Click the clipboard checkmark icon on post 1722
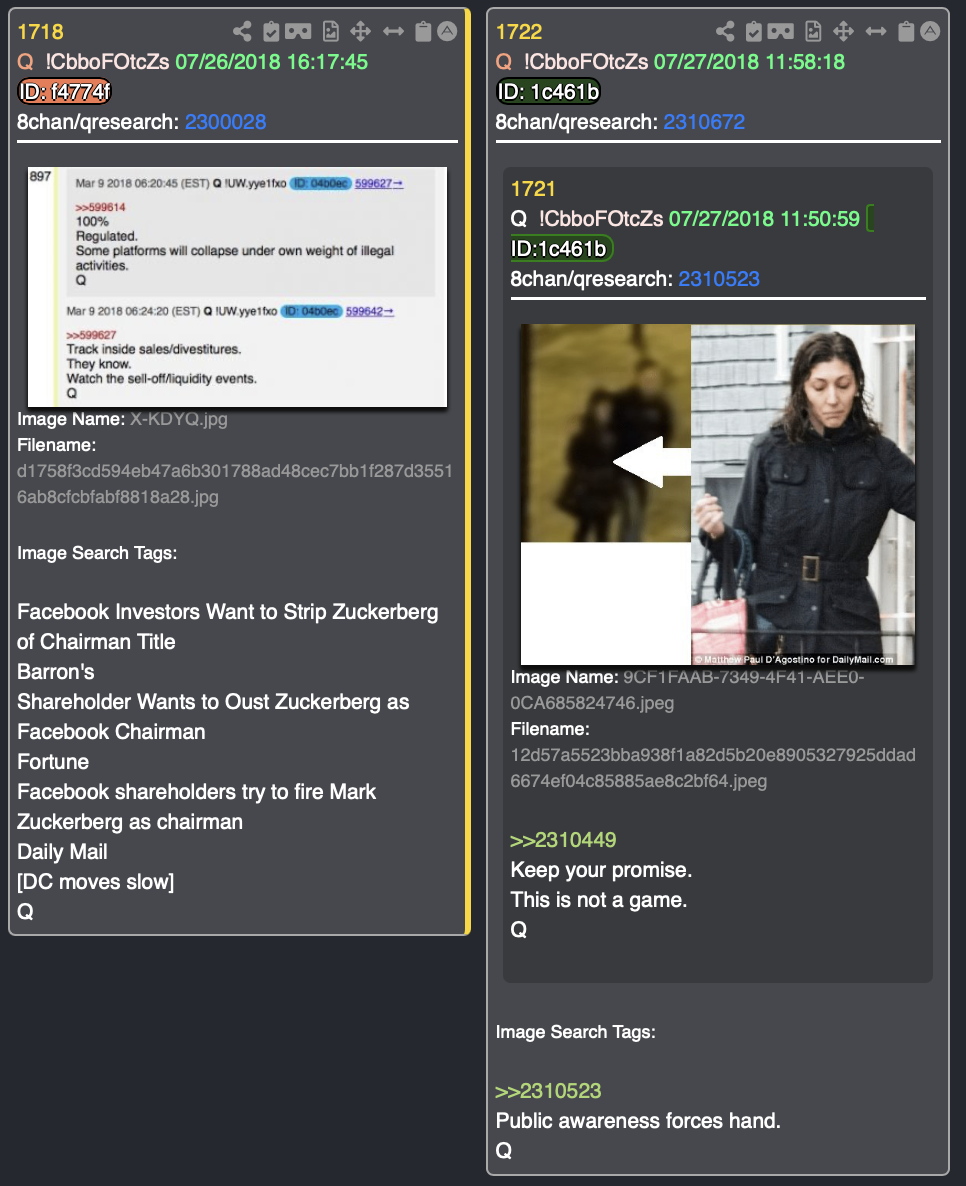Viewport: 966px width, 1186px height. pos(753,31)
